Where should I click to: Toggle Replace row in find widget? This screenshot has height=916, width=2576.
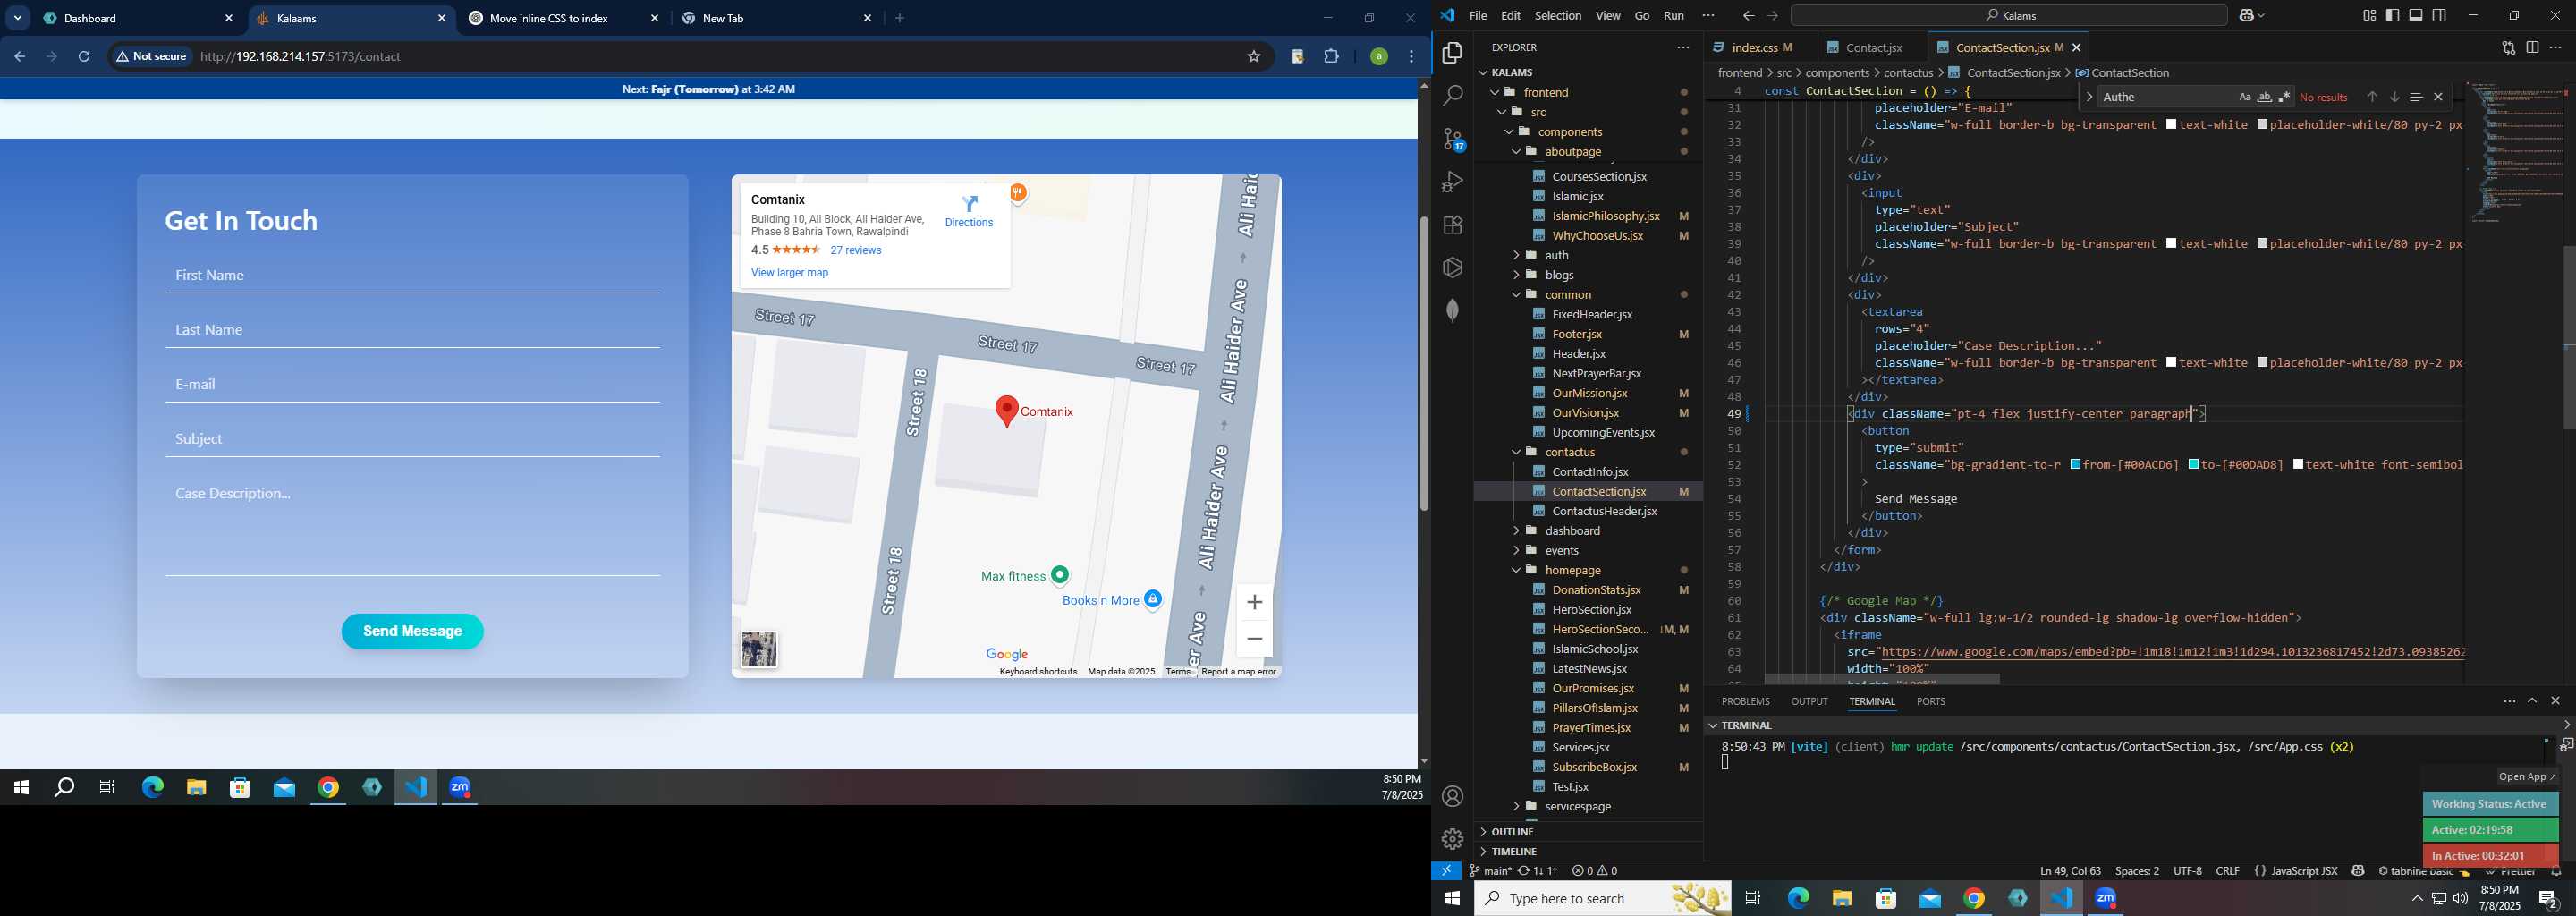[2089, 97]
